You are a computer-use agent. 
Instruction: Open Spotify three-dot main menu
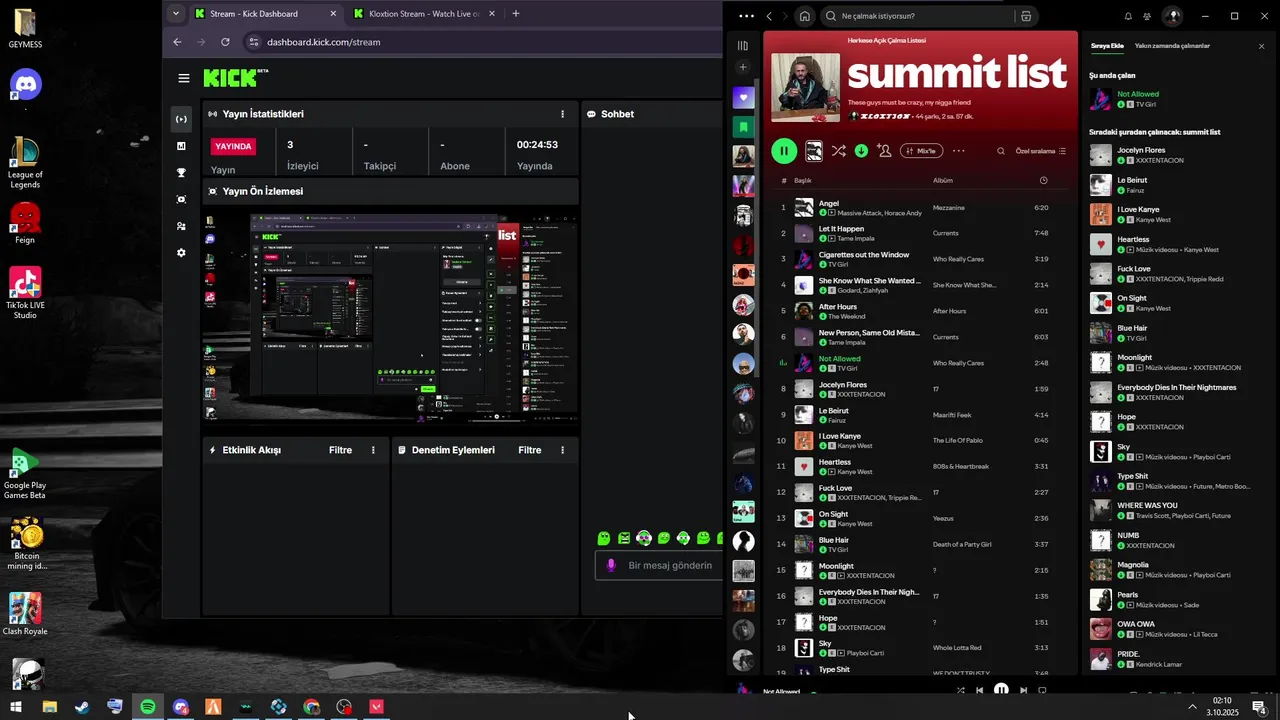pos(746,16)
